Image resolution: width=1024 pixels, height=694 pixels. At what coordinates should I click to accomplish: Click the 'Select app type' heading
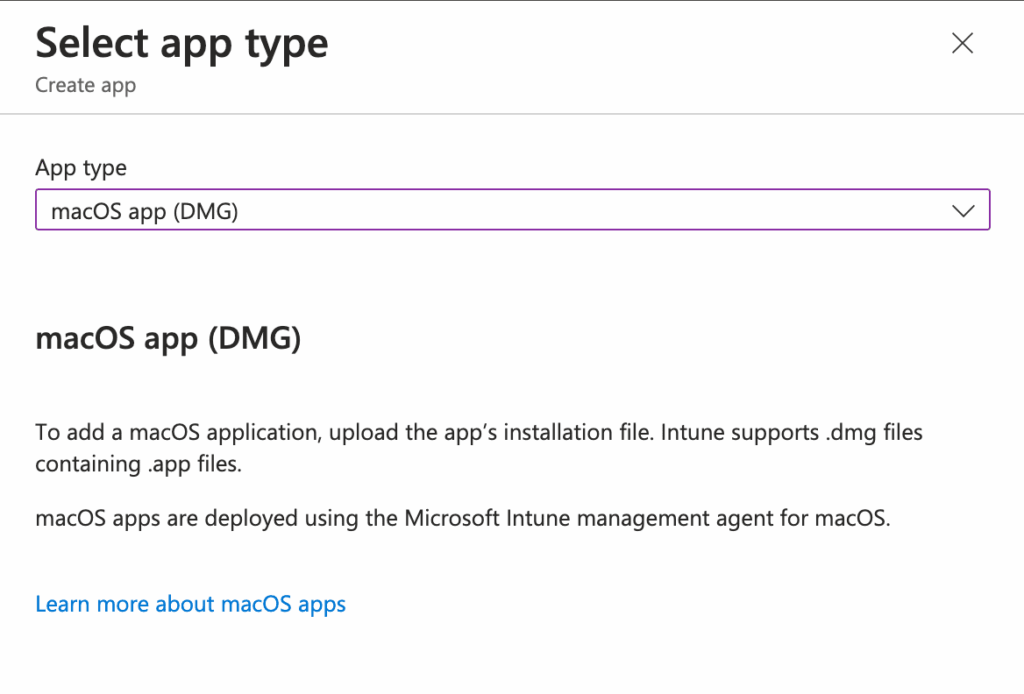(181, 42)
